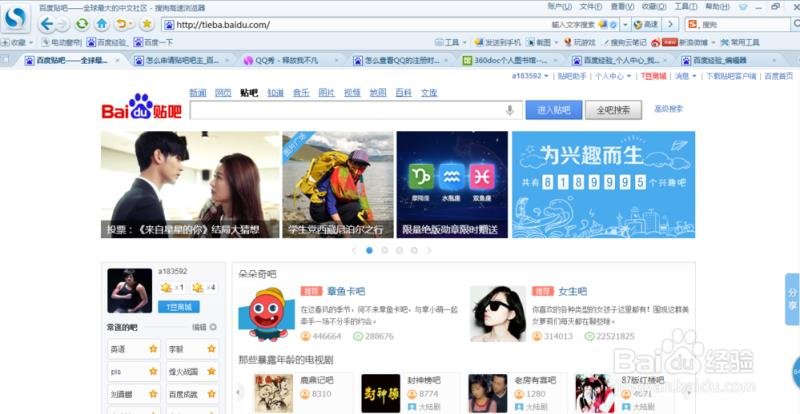Screen dimensions: 800x414
Task: Click the orange undo/restore closed page icon
Action: 121,24
